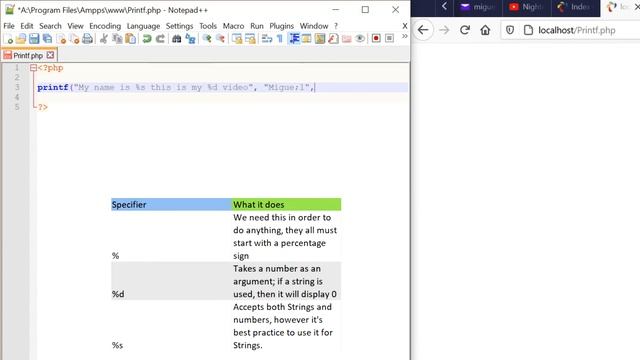Reload the localhost page in browser
Viewport: 640px width, 360px height.
(x=464, y=30)
